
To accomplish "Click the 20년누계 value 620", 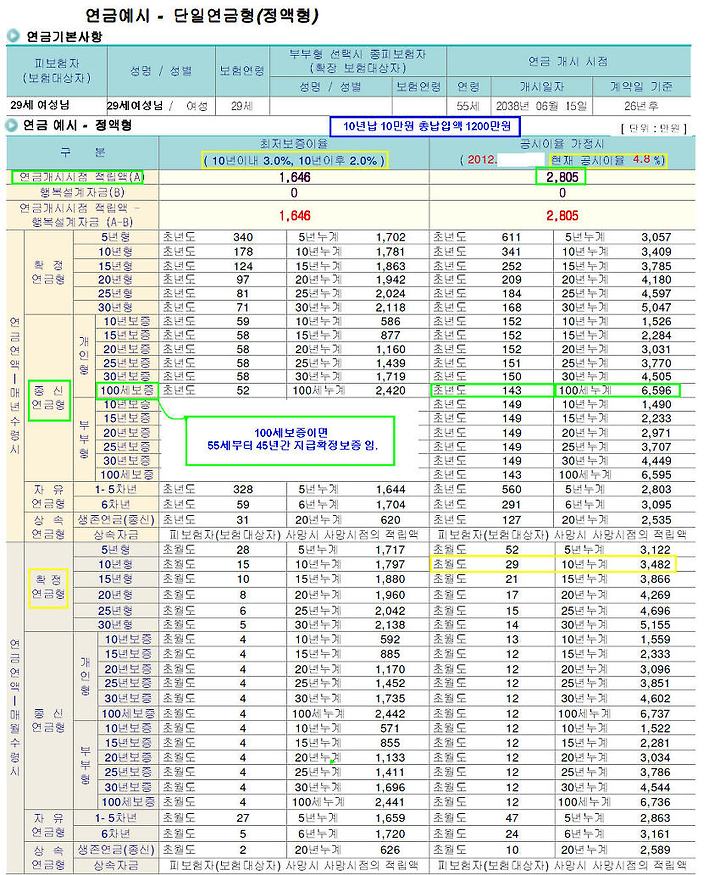I will [x=390, y=520].
